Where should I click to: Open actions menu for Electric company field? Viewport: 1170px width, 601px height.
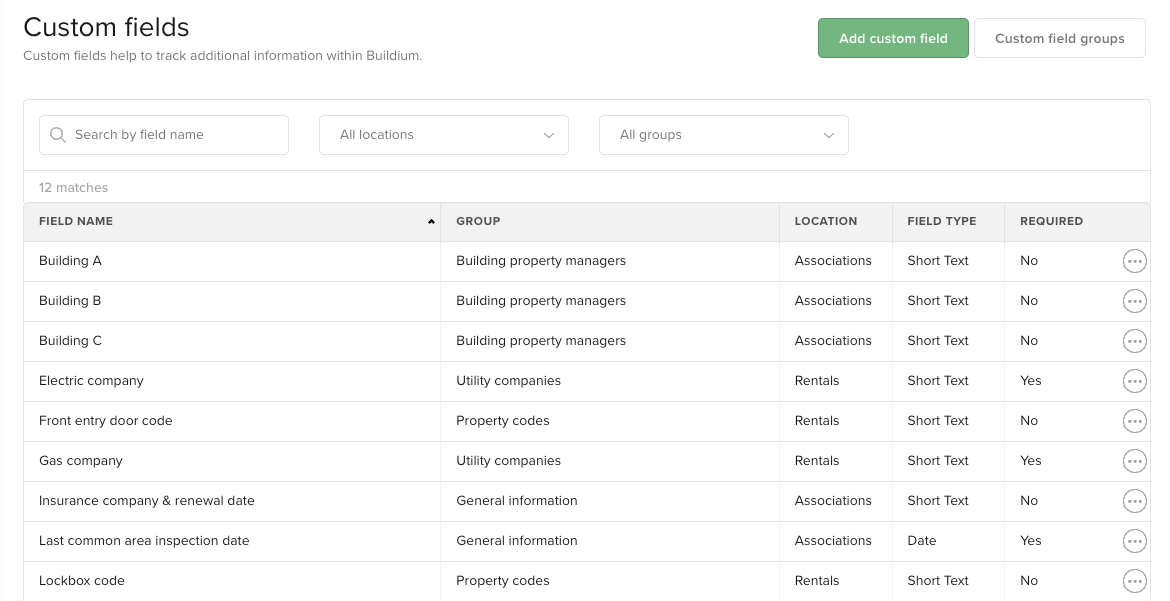click(1134, 381)
